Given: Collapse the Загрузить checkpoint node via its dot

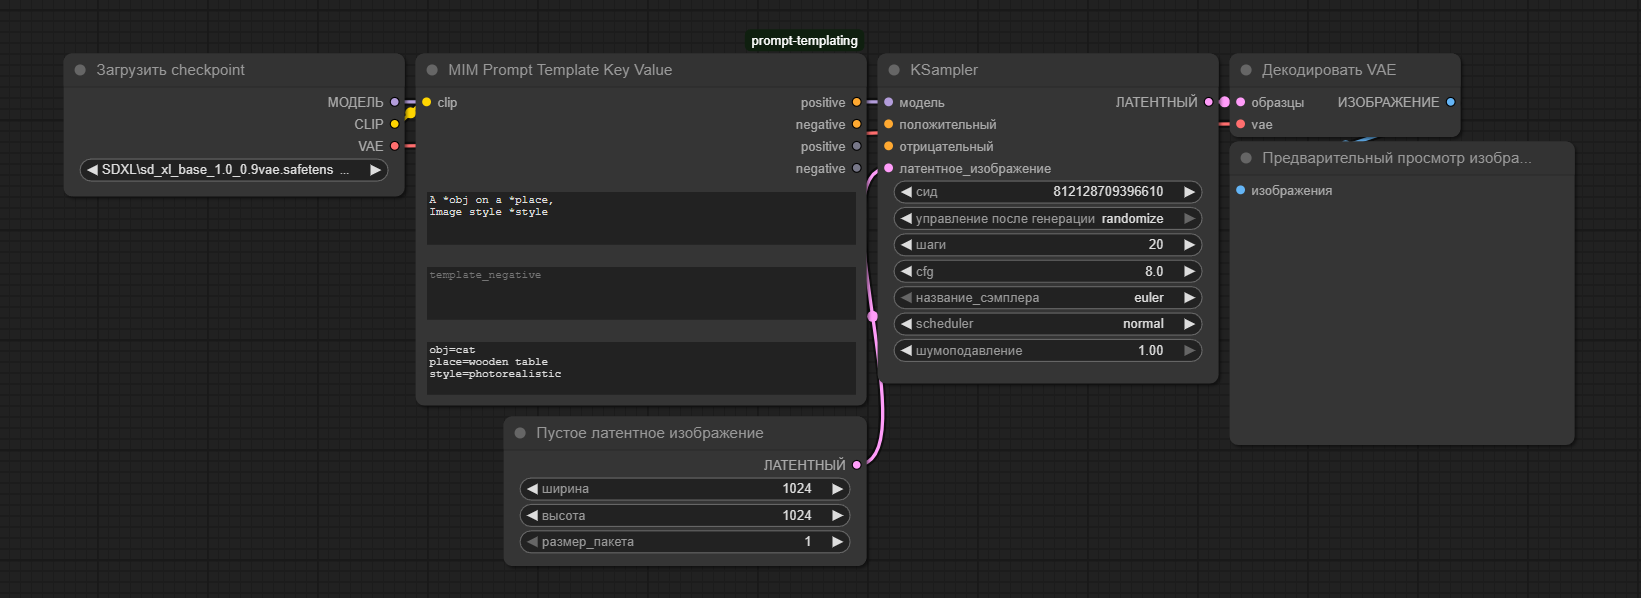Looking at the screenshot, I should 80,70.
